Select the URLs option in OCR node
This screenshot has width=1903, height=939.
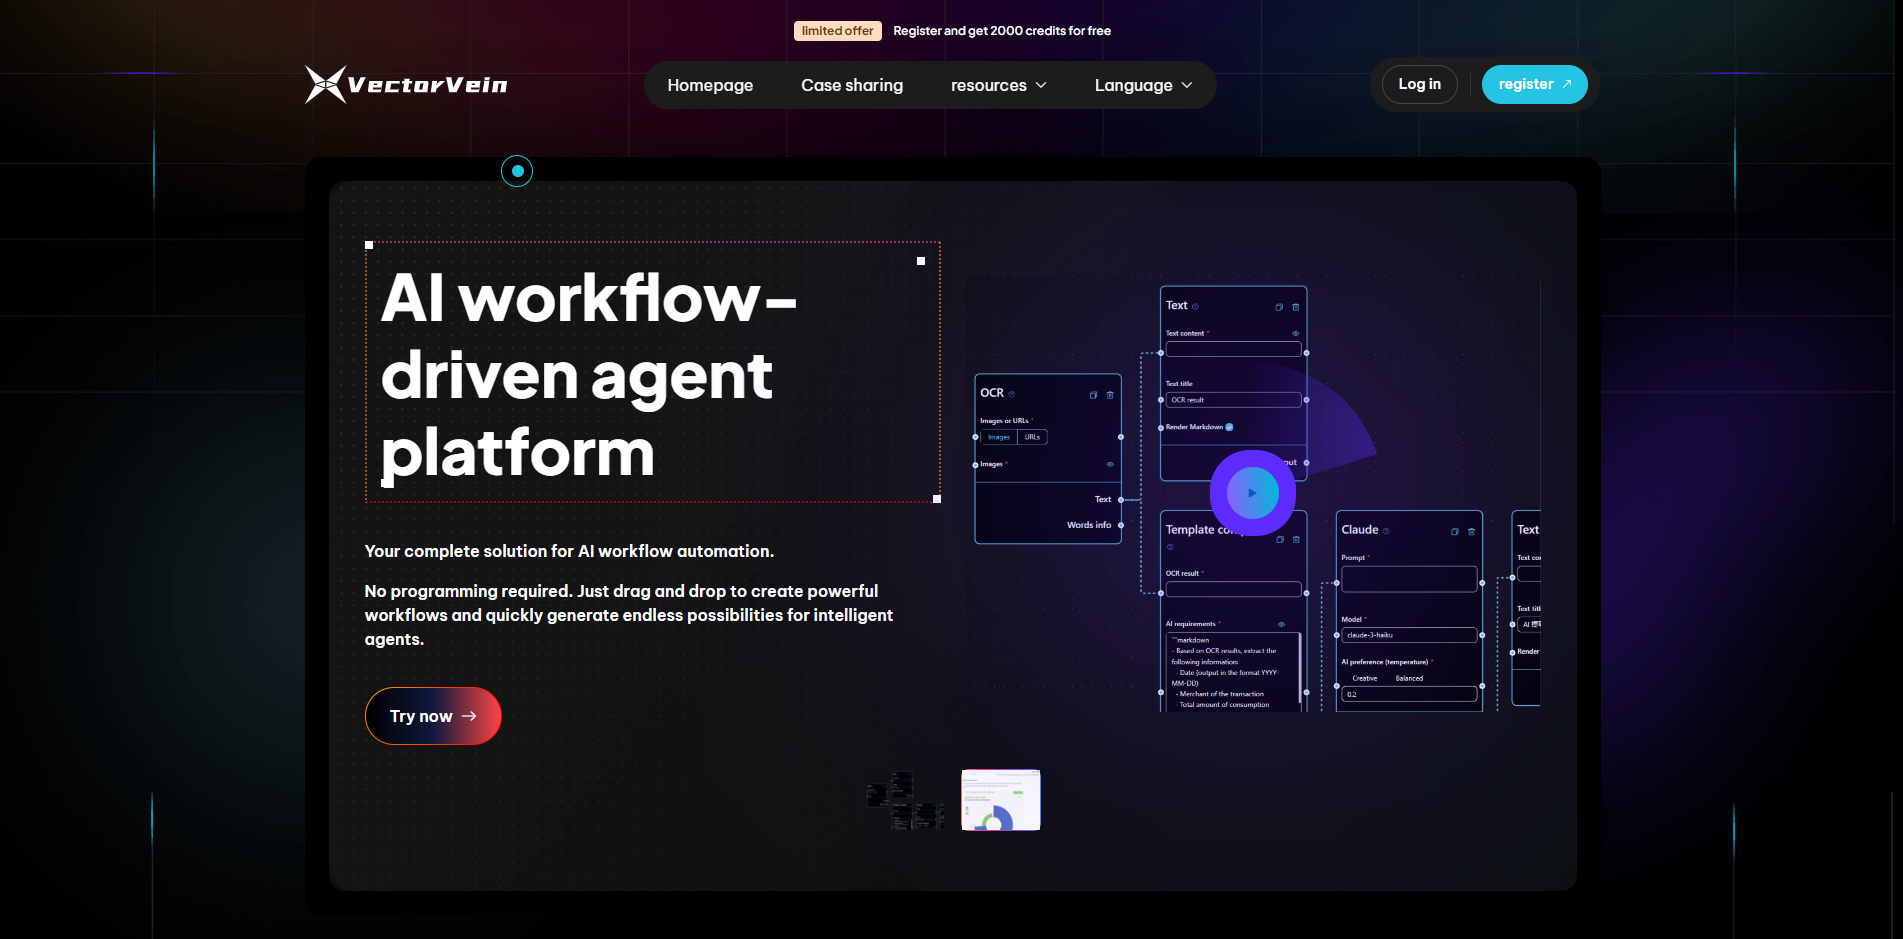1032,437
